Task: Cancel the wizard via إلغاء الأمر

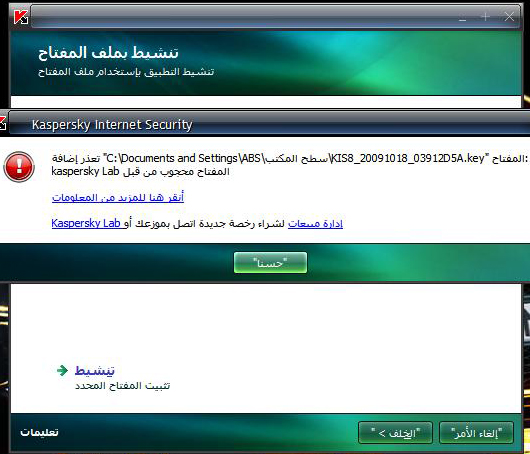Action: [476, 432]
